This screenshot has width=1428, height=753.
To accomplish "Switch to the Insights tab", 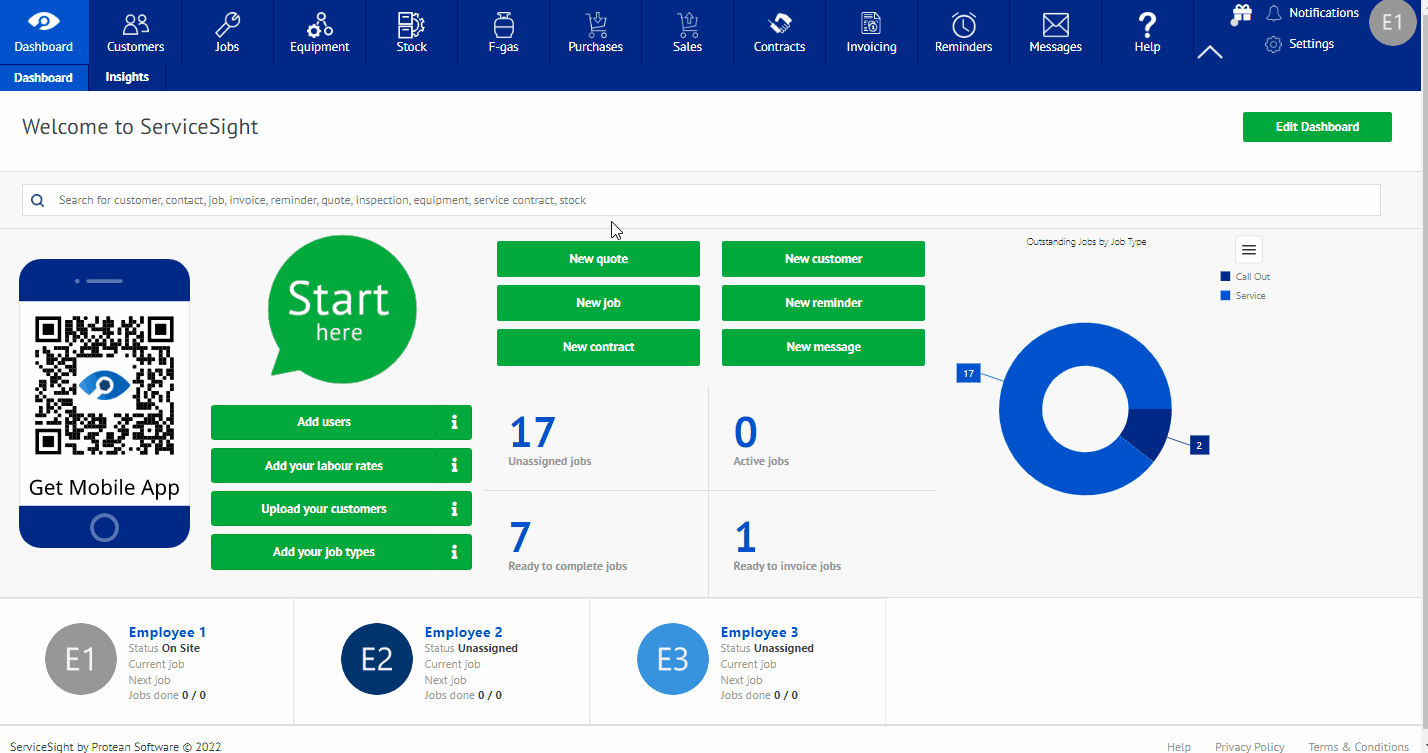I will tap(127, 77).
